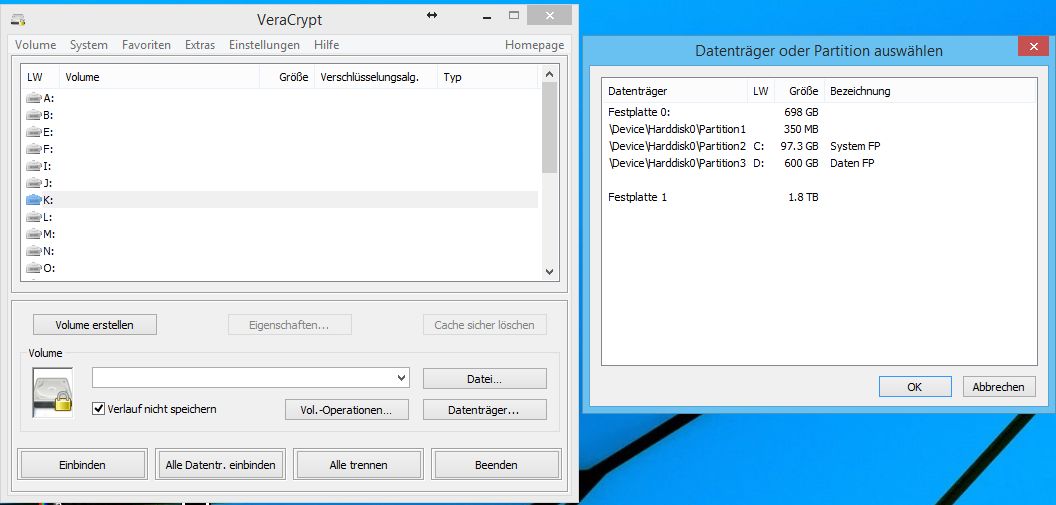1056x505 pixels.
Task: Open the Extras menu
Action: tap(200, 45)
